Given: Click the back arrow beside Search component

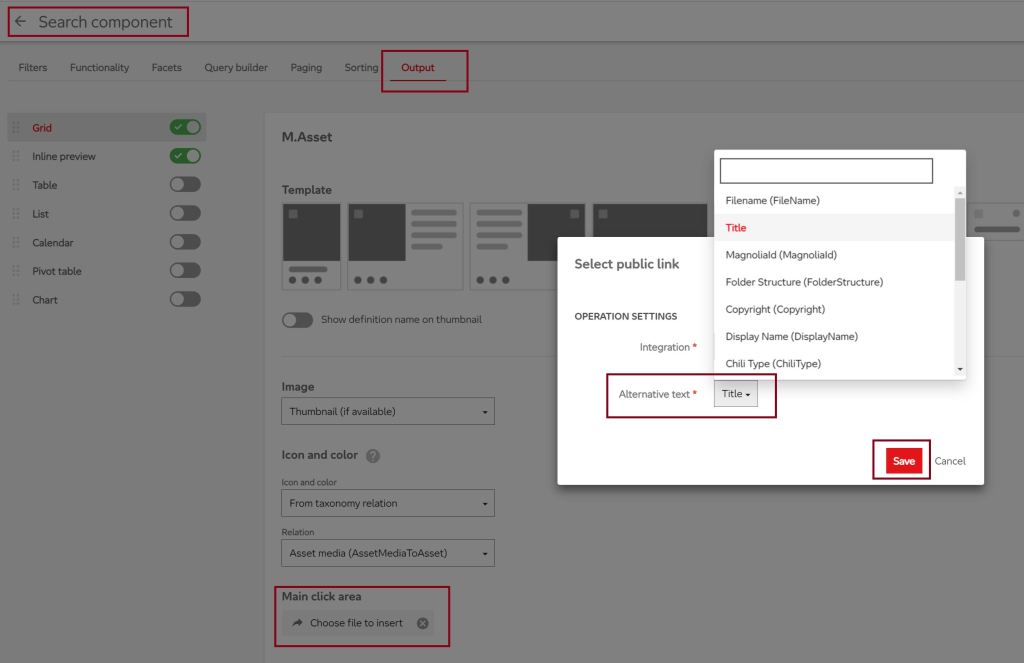Looking at the screenshot, I should click(20, 22).
